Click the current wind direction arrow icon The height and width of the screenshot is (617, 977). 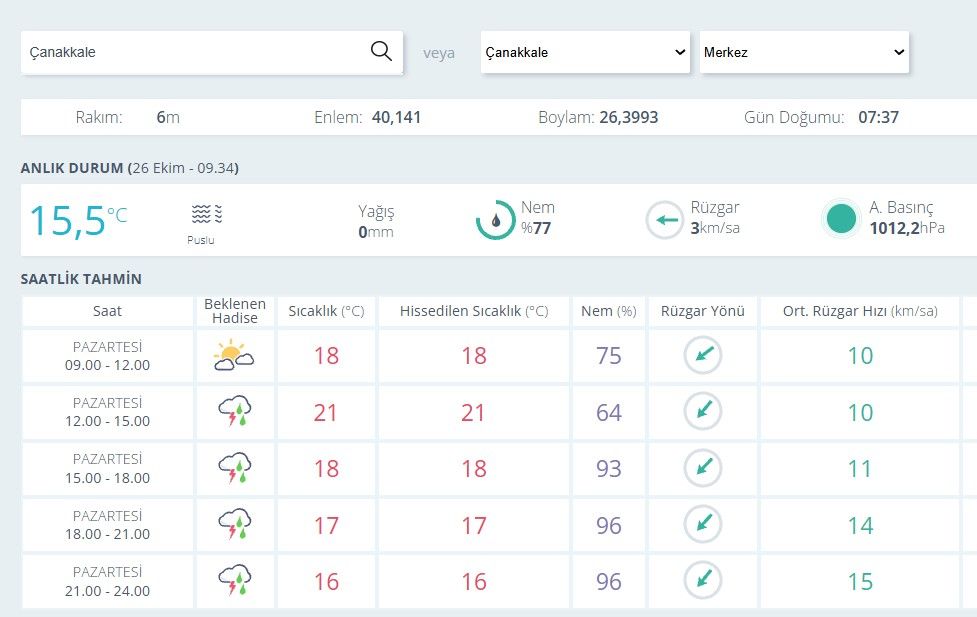(x=665, y=219)
